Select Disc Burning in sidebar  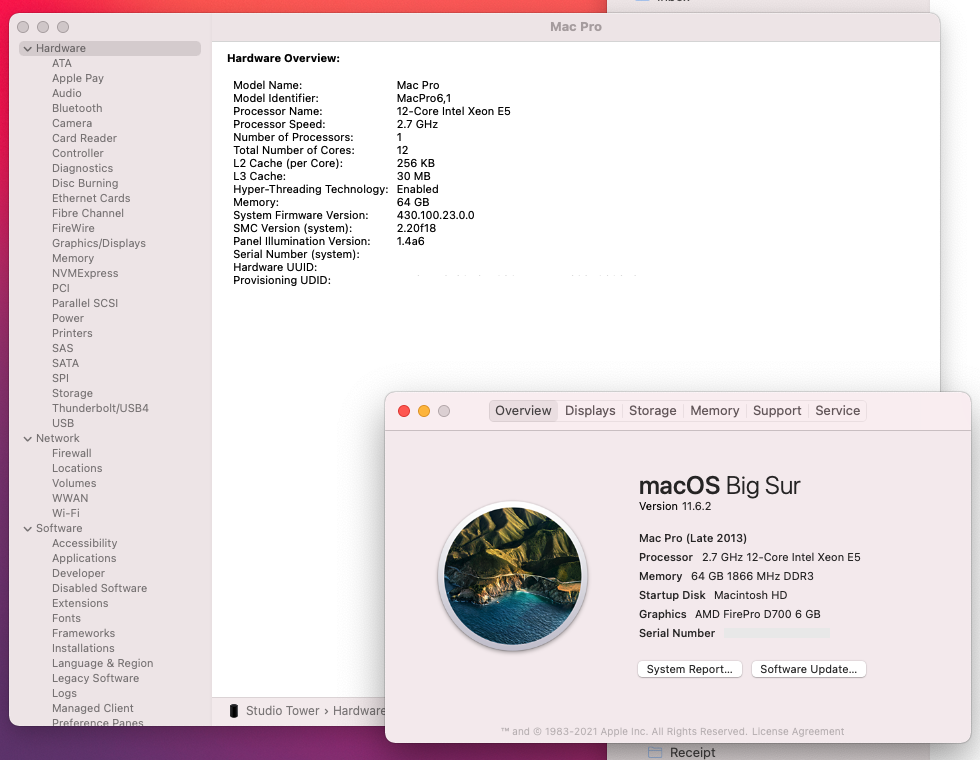coord(85,183)
